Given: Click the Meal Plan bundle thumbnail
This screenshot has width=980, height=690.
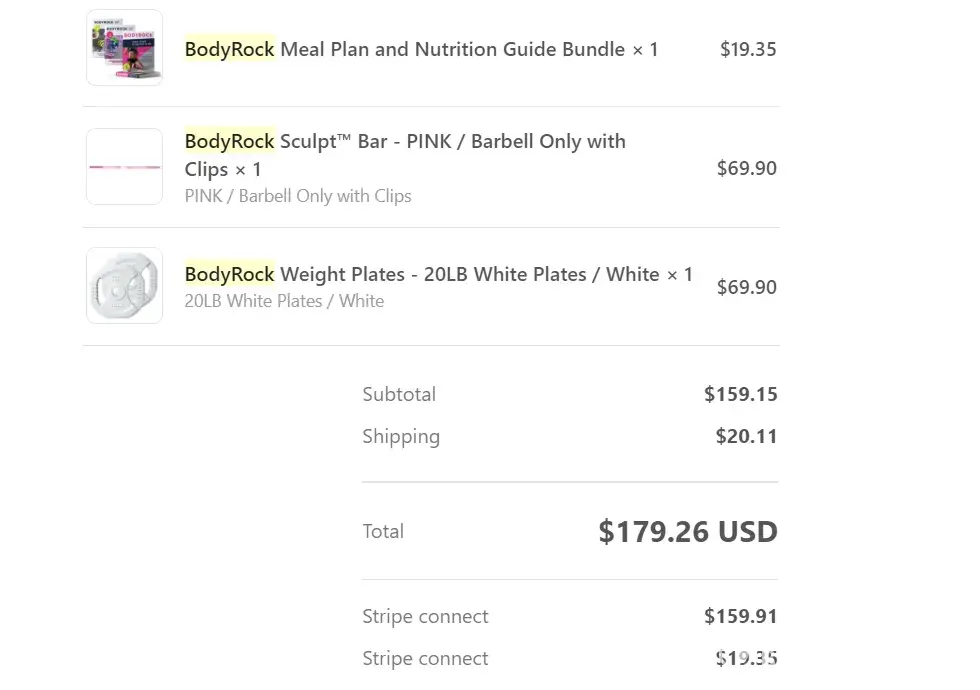Looking at the screenshot, I should [124, 48].
